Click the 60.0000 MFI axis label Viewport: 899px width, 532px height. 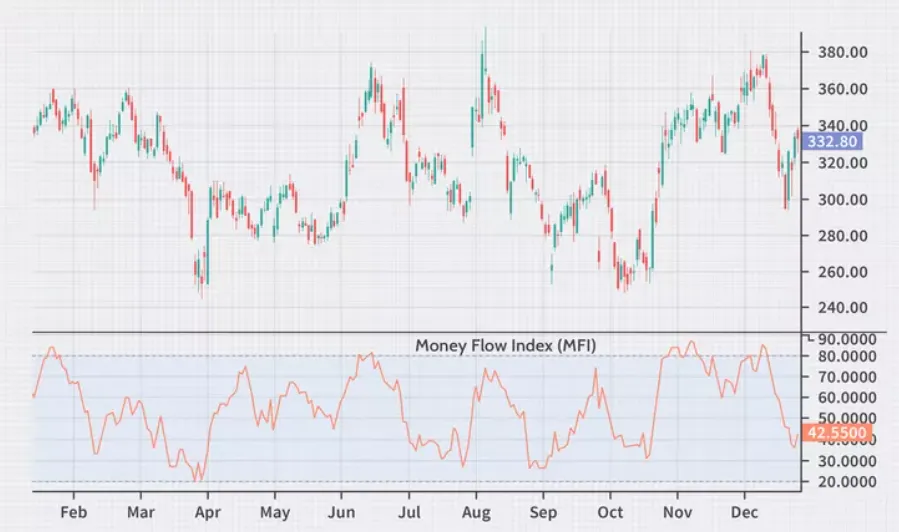[847, 397]
